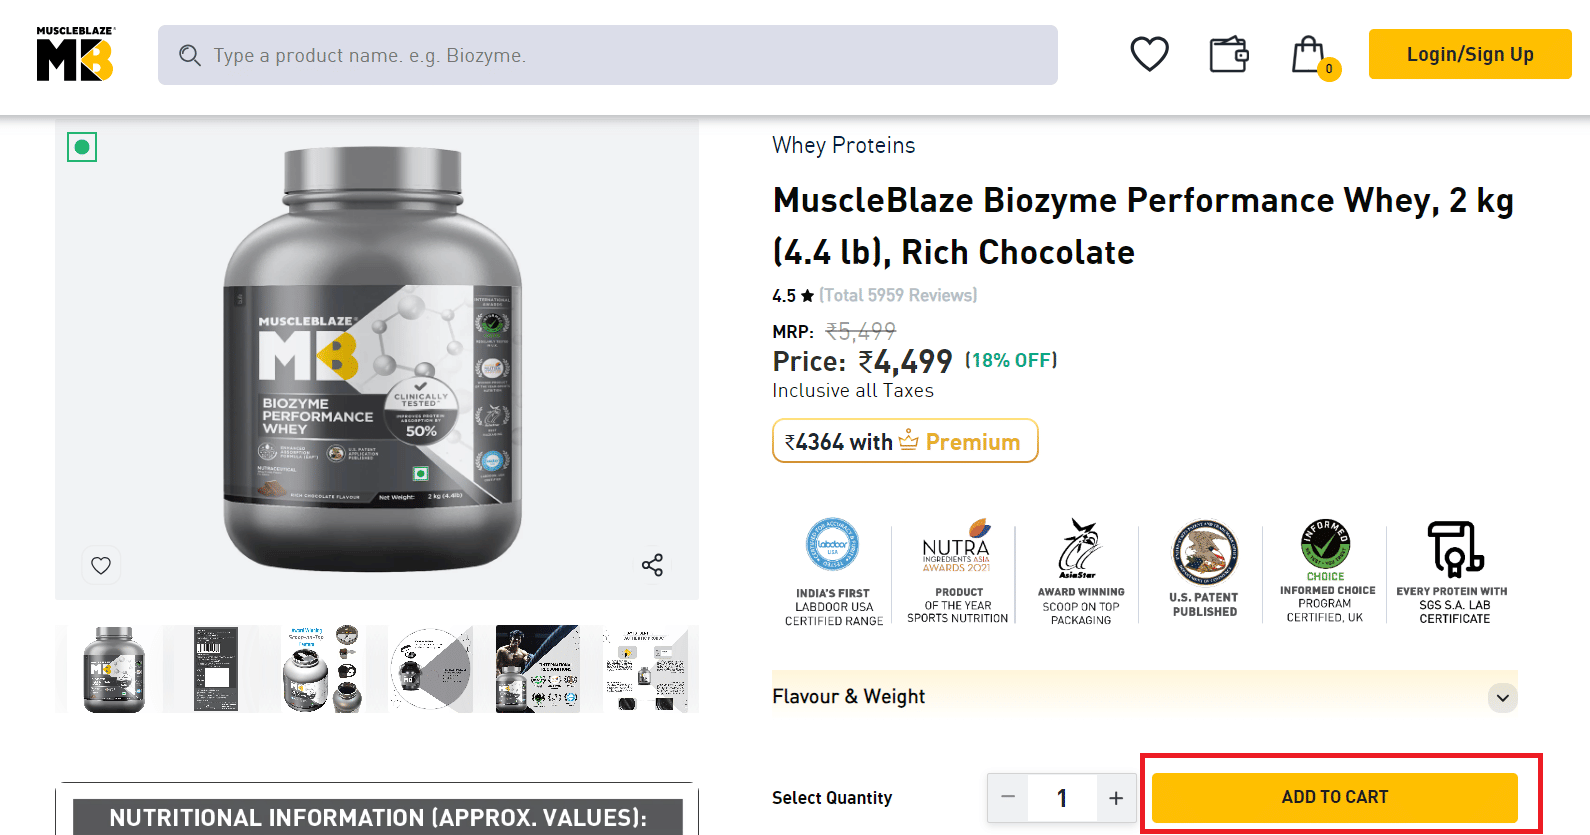Open the wishlist heart icon in header
This screenshot has height=835, width=1590.
(1149, 54)
